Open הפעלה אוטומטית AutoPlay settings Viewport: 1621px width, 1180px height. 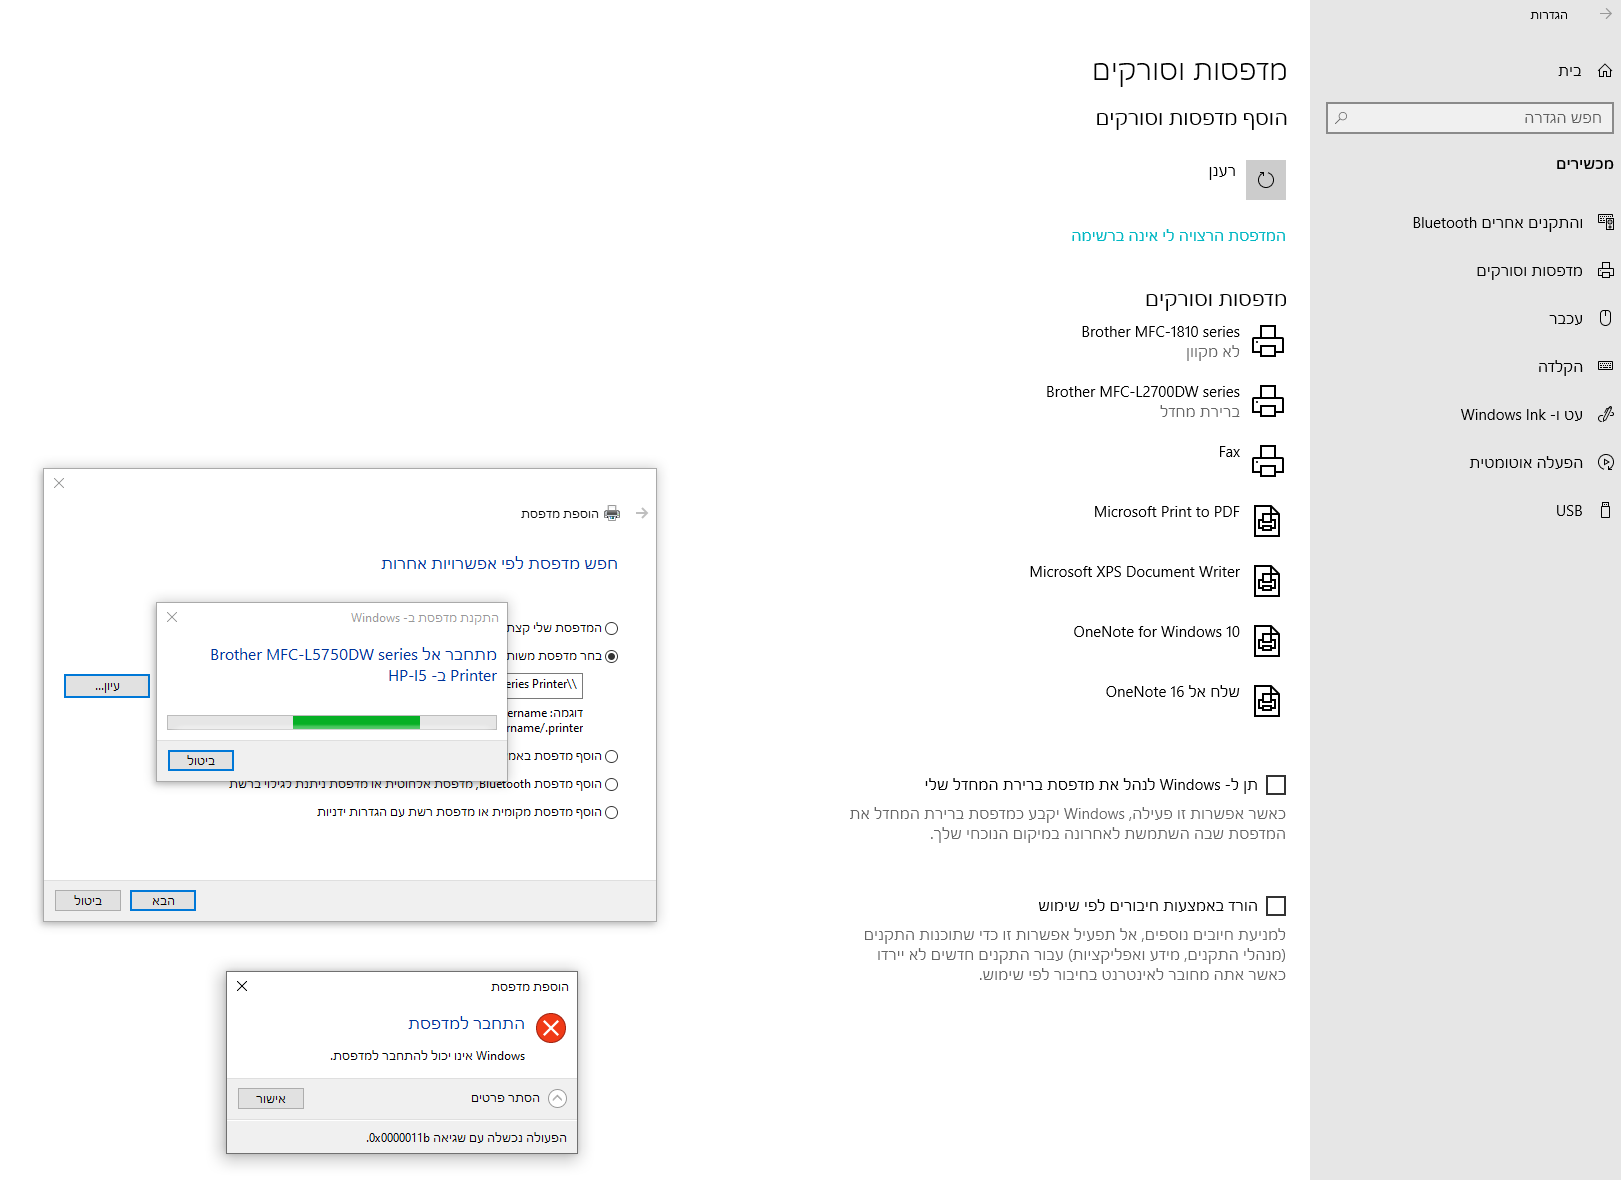click(1526, 462)
